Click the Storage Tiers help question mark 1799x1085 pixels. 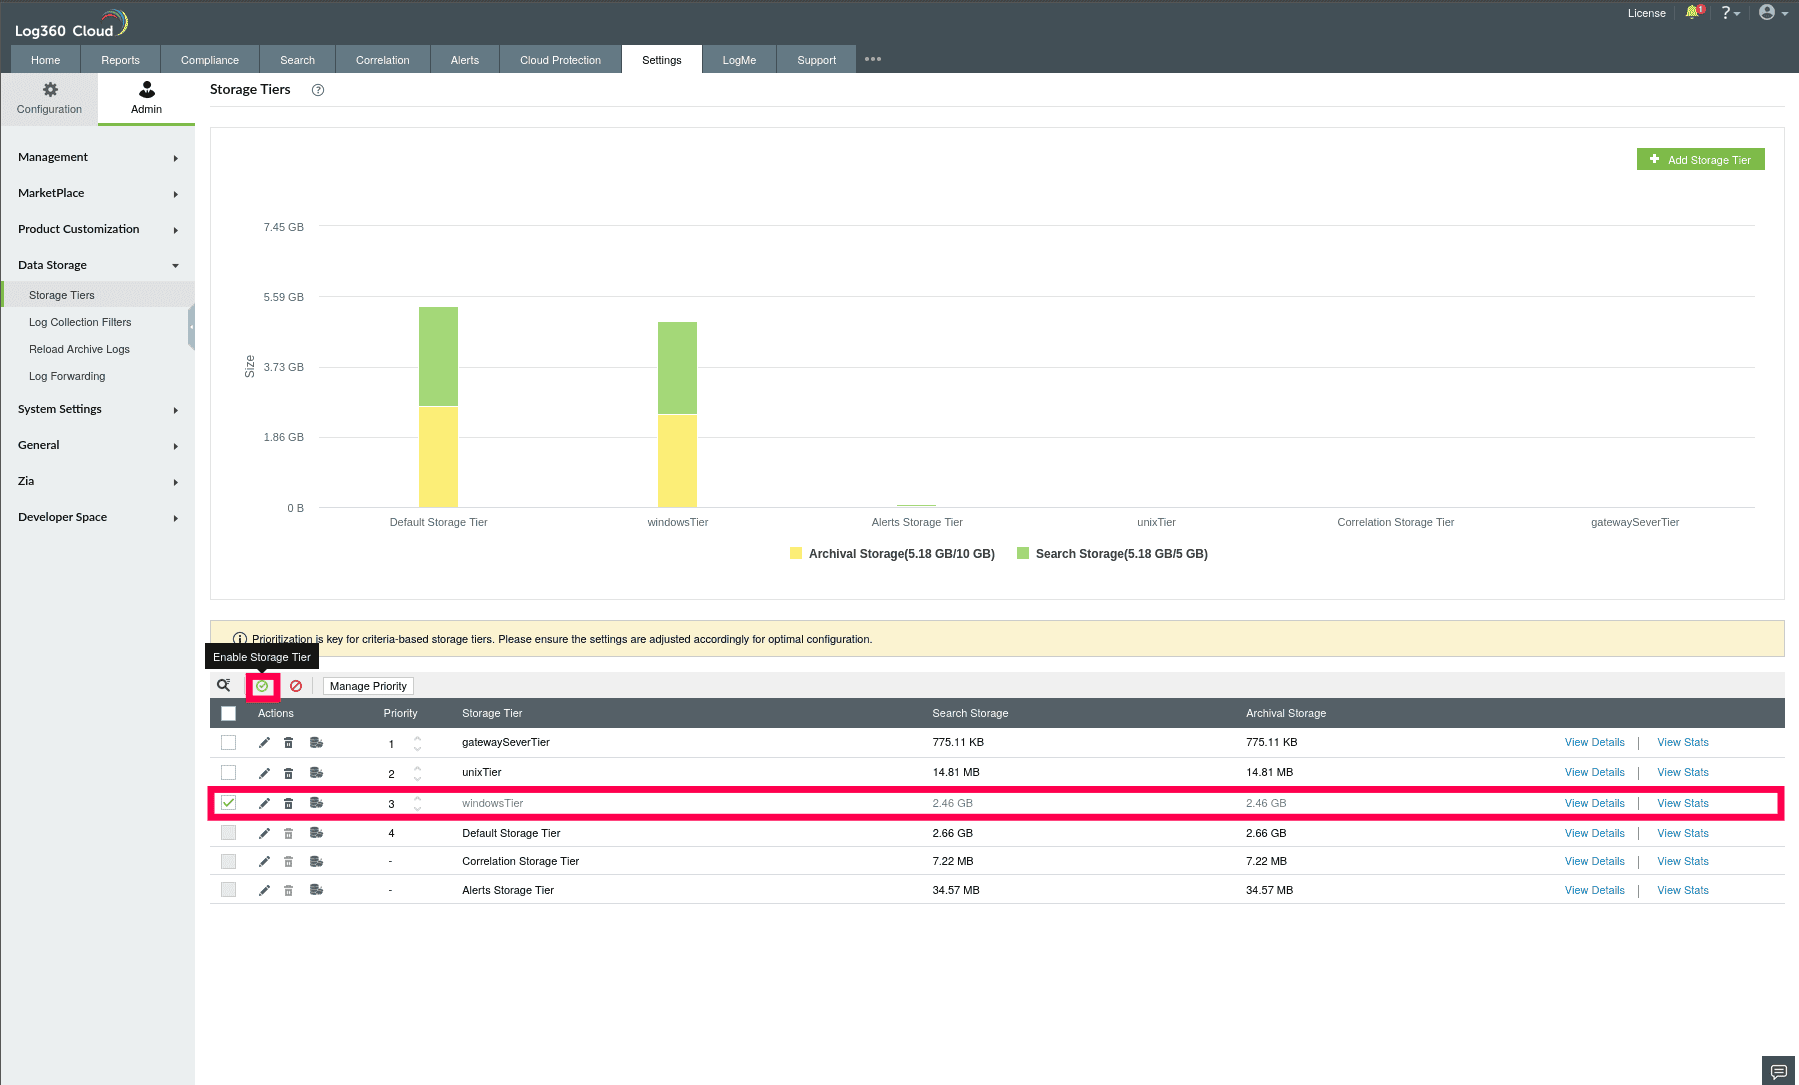[x=318, y=90]
